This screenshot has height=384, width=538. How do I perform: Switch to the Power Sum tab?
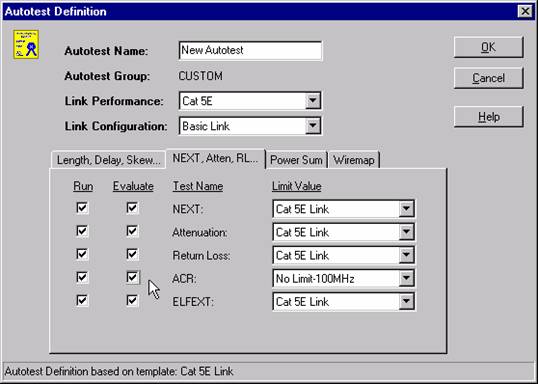296,160
